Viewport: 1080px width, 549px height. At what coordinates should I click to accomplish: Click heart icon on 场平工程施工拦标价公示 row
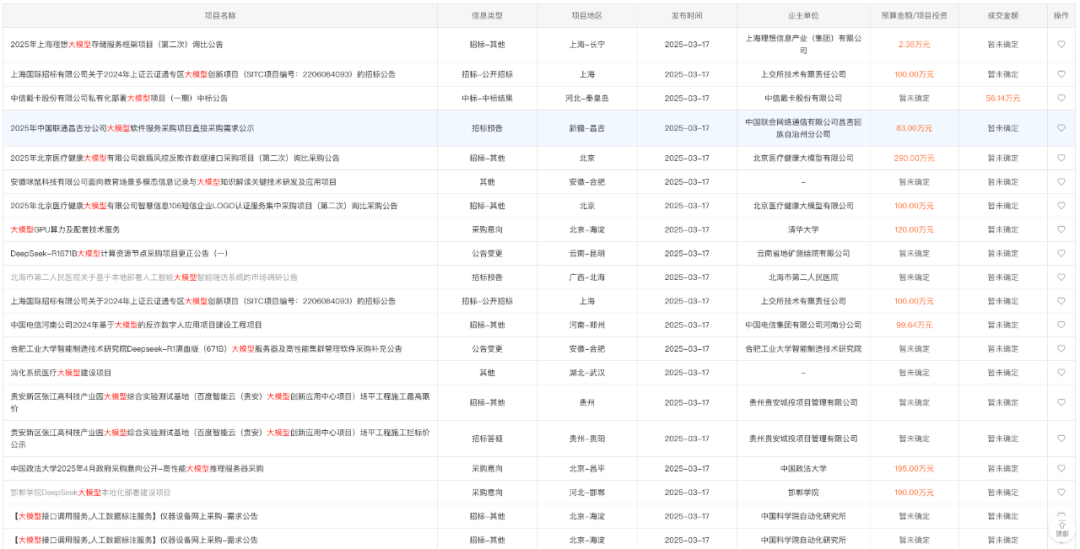[1061, 438]
